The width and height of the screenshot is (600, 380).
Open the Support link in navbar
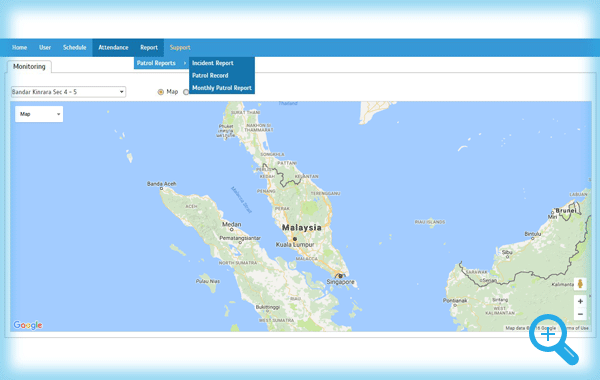point(180,47)
